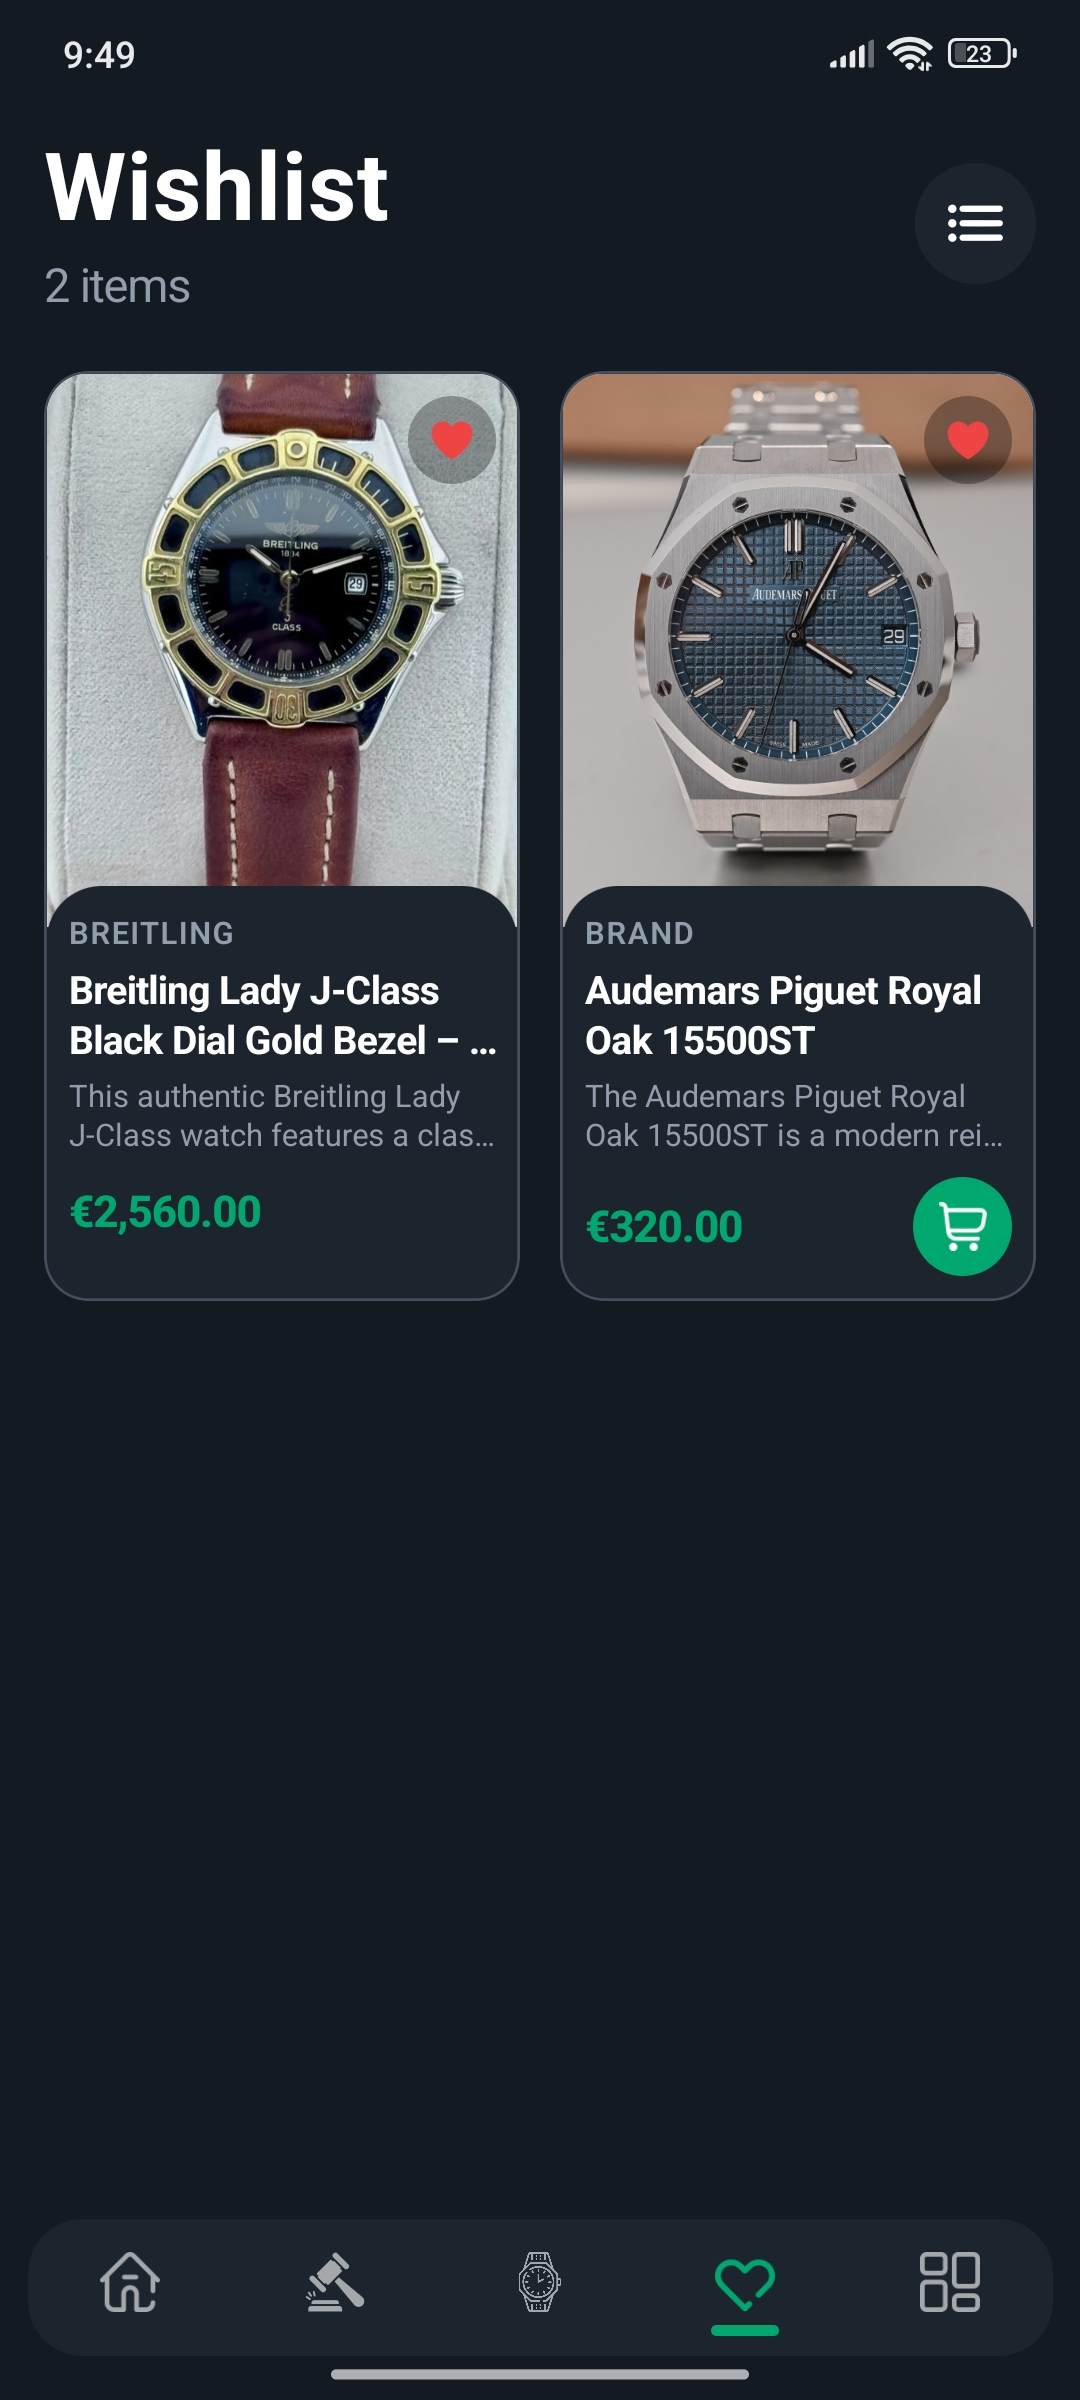Viewport: 1080px width, 2400px height.
Task: Open the auctions gavel tab
Action: 335,2282
